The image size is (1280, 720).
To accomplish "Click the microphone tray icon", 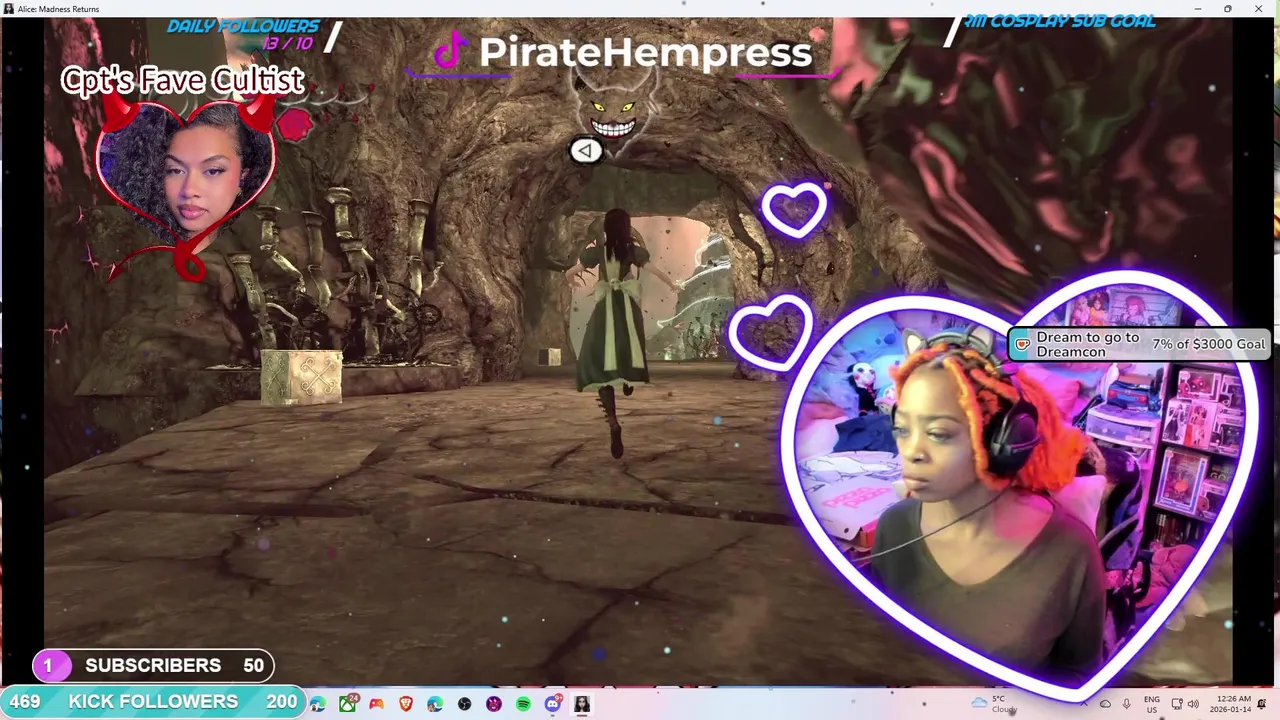I will [x=1126, y=704].
